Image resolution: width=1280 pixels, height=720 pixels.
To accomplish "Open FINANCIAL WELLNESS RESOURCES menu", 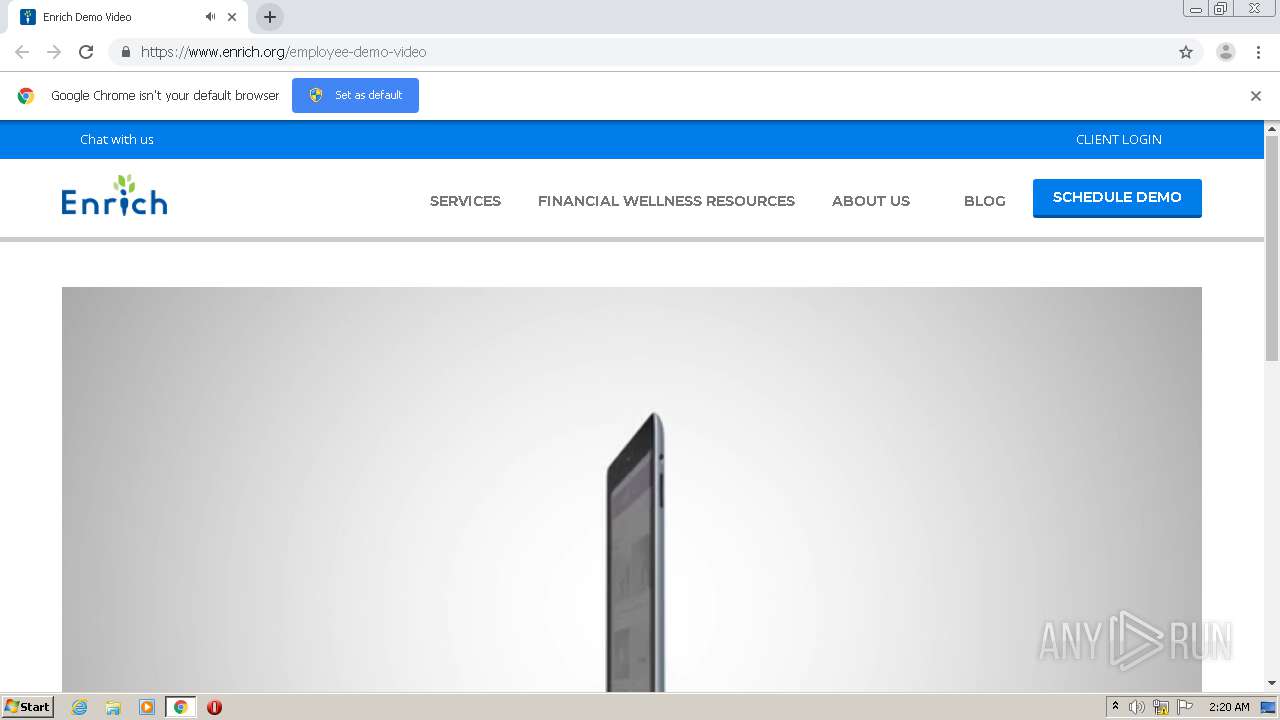I will [x=666, y=201].
